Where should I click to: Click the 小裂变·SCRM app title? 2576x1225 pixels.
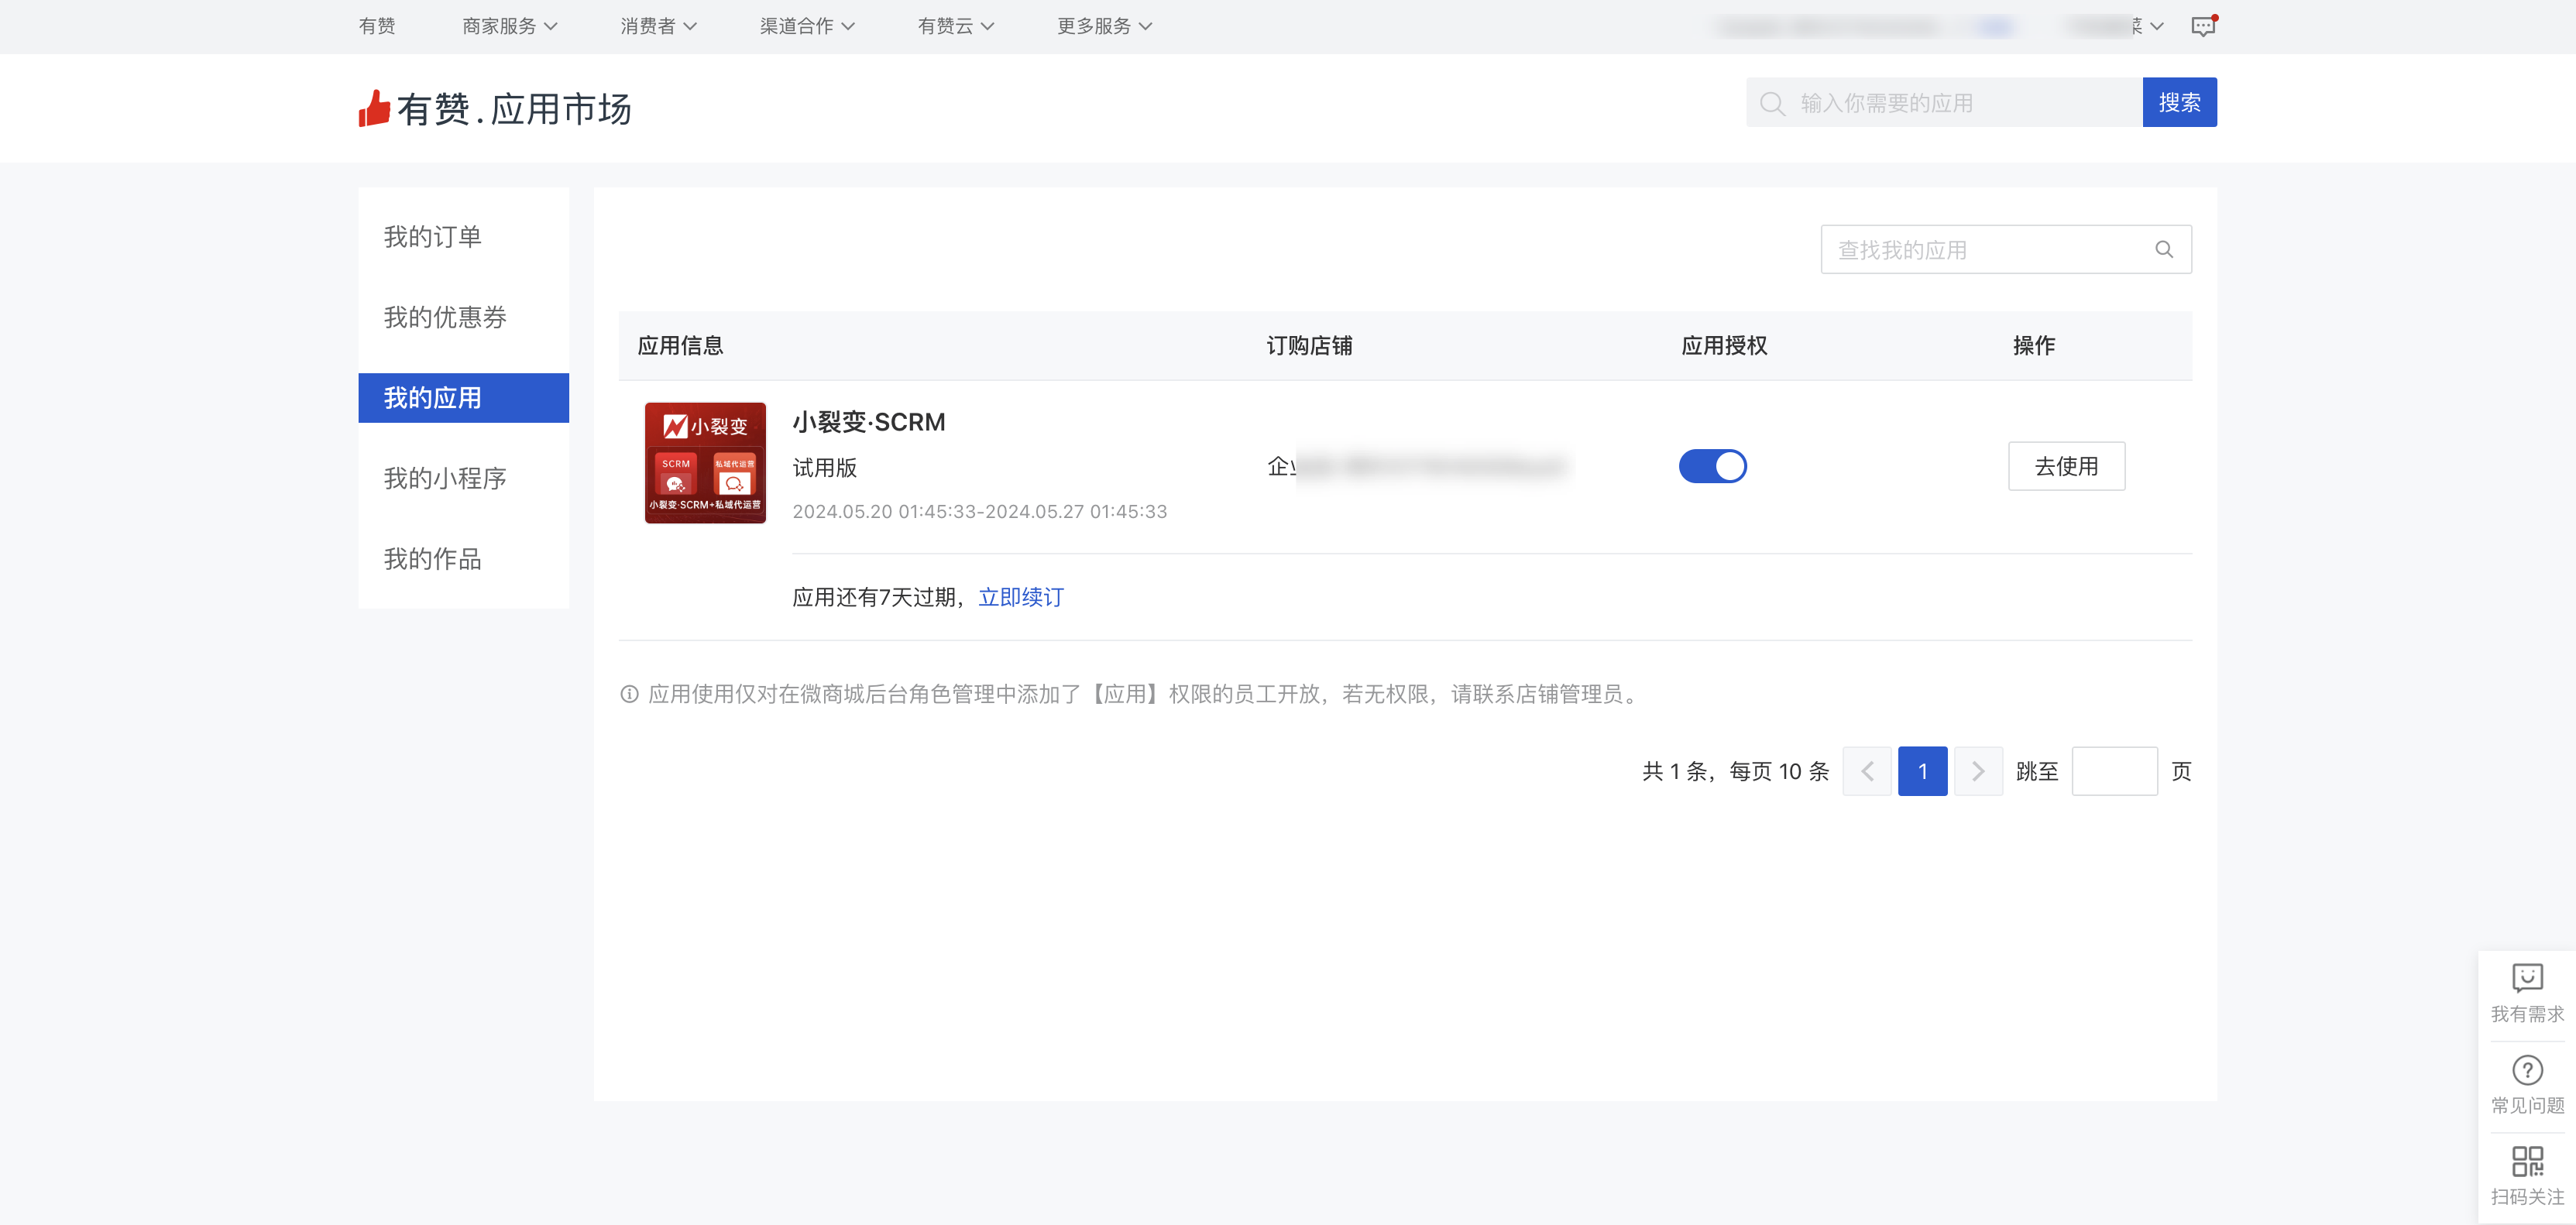point(868,422)
